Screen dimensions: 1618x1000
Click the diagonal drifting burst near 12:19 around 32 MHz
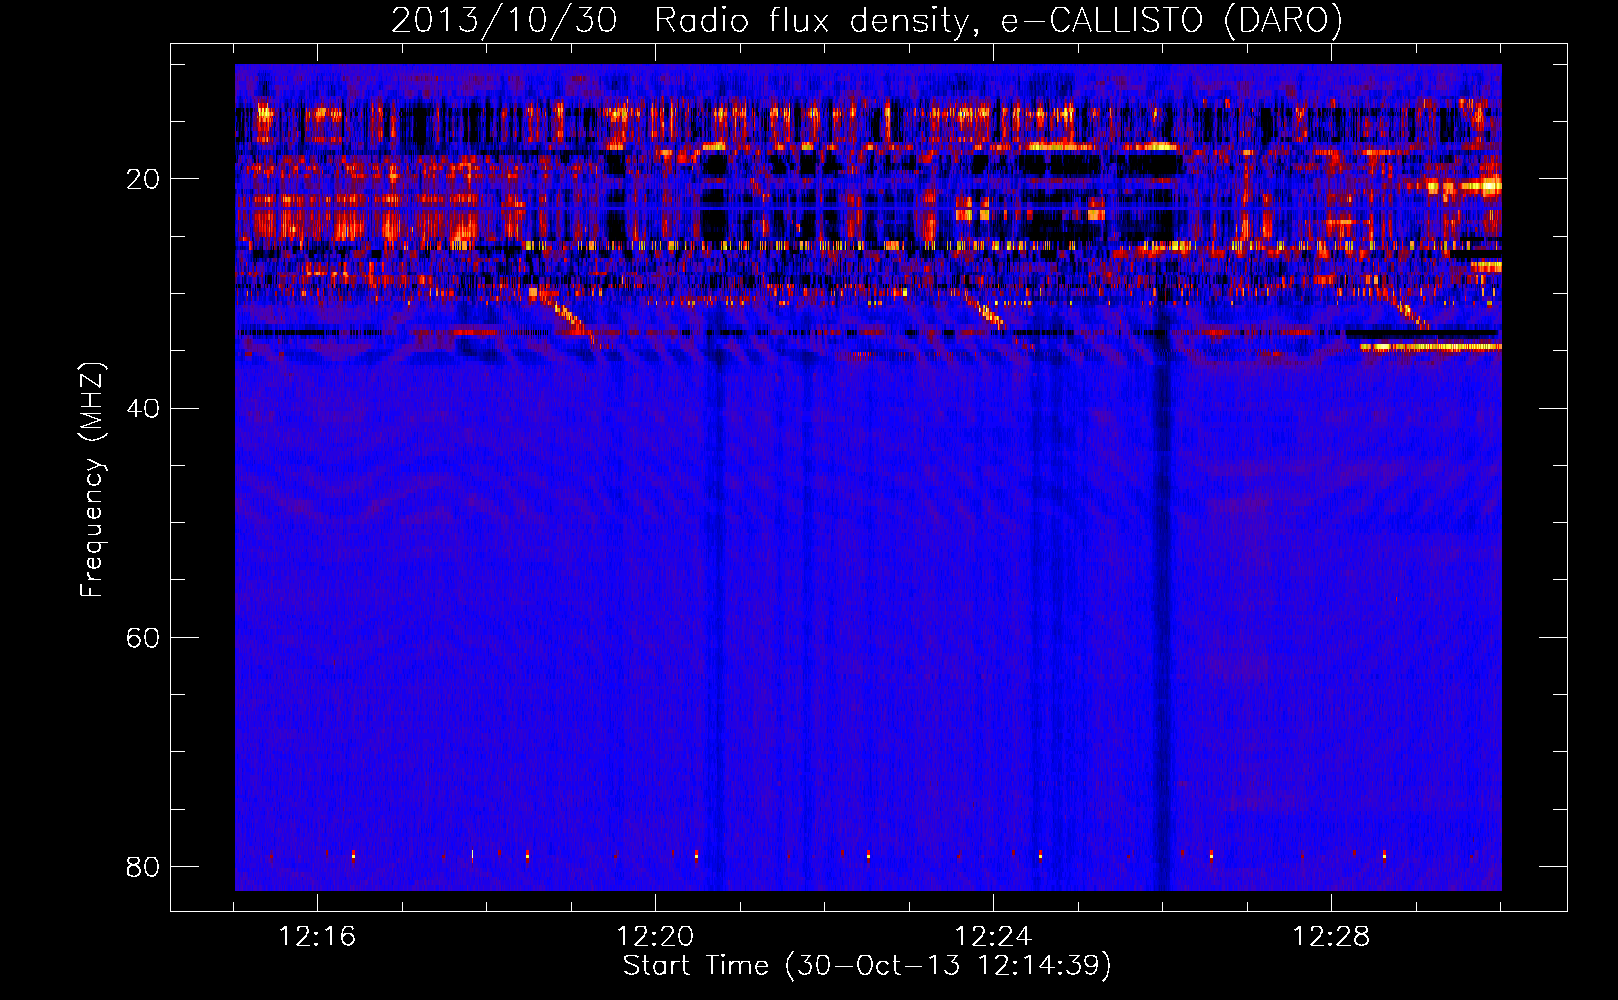(x=566, y=314)
